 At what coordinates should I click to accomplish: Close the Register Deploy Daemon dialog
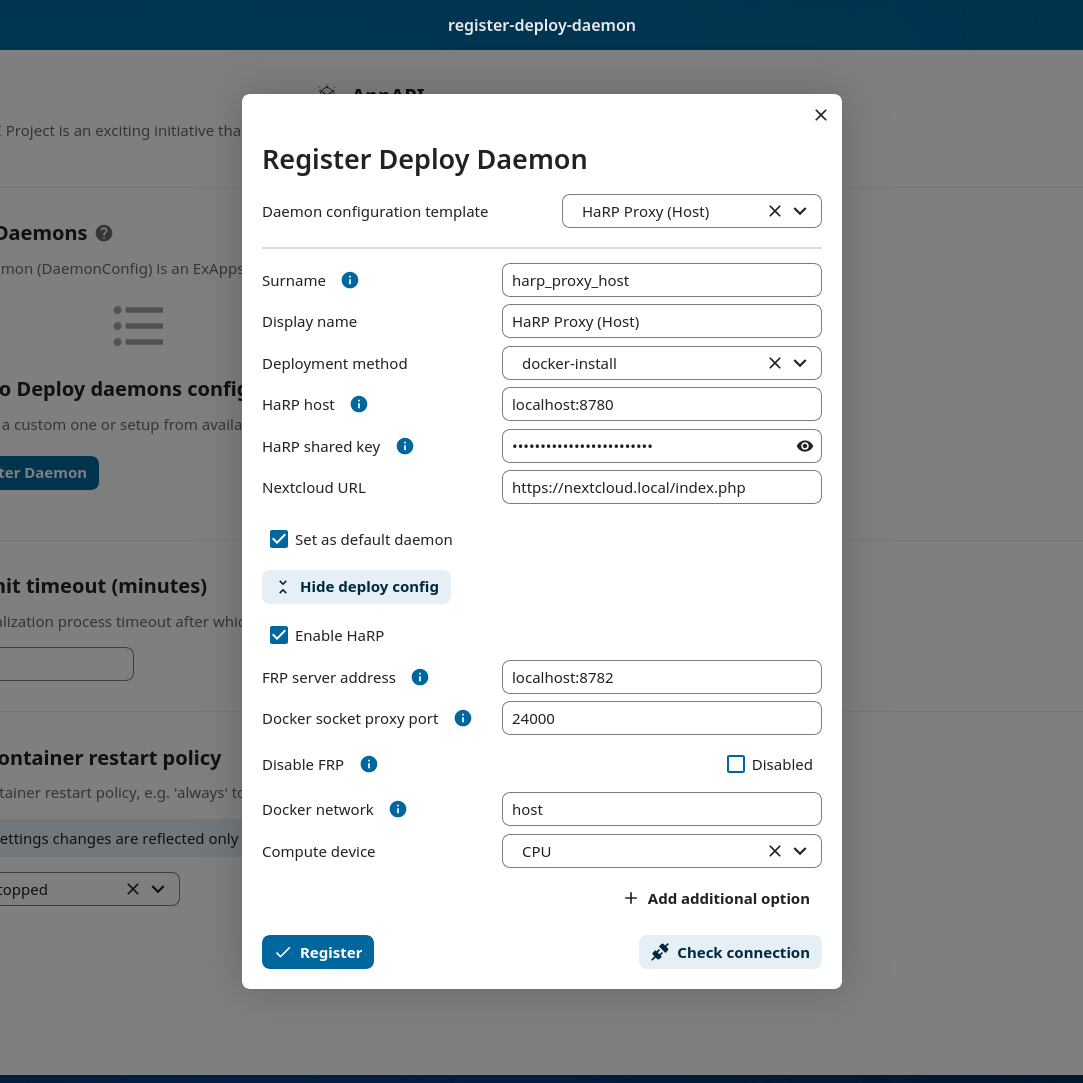click(821, 115)
